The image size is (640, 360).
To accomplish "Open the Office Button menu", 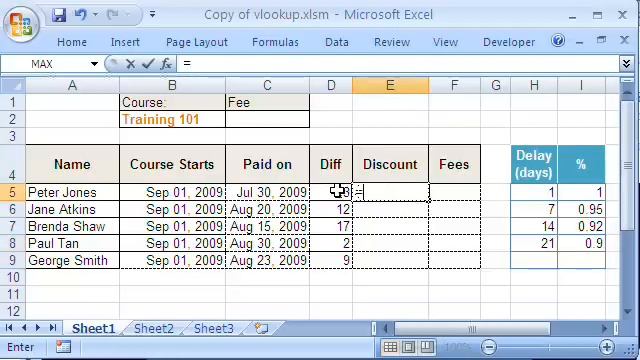I will click(21, 24).
